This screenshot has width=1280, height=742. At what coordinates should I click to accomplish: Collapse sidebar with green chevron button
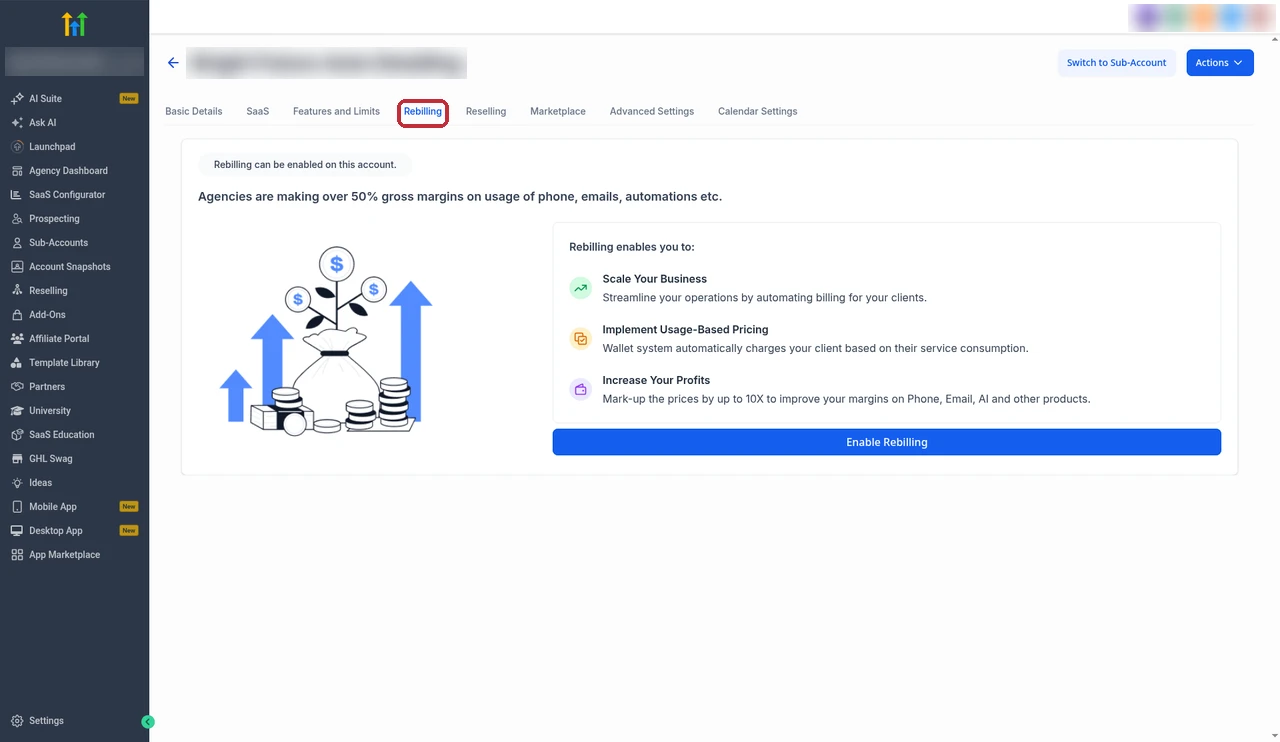click(148, 722)
